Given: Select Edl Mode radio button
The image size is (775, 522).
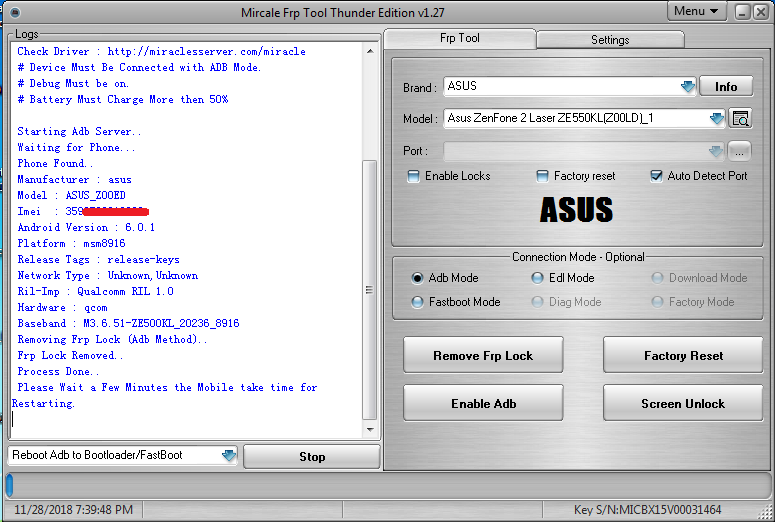Looking at the screenshot, I should 537,278.
